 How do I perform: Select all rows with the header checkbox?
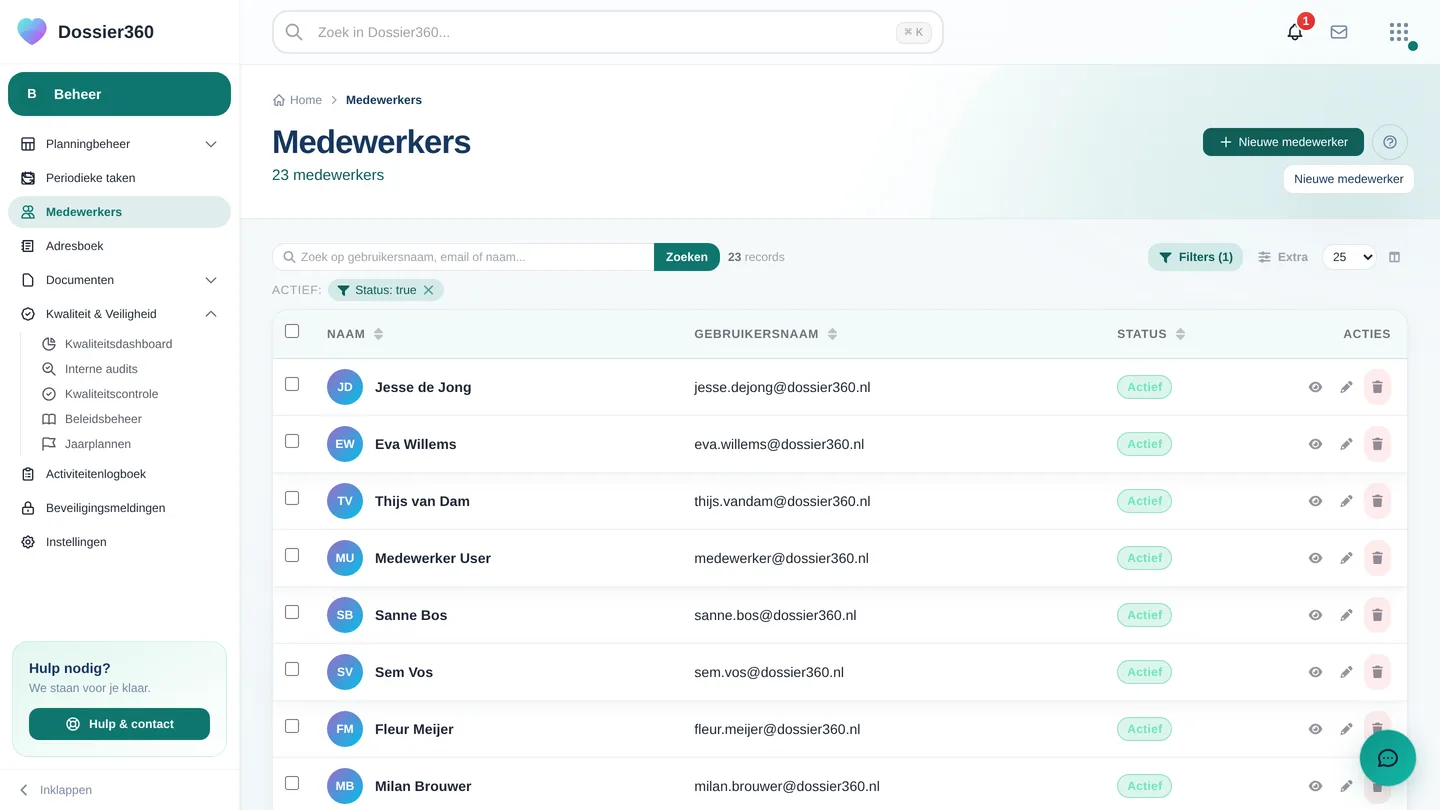(292, 331)
